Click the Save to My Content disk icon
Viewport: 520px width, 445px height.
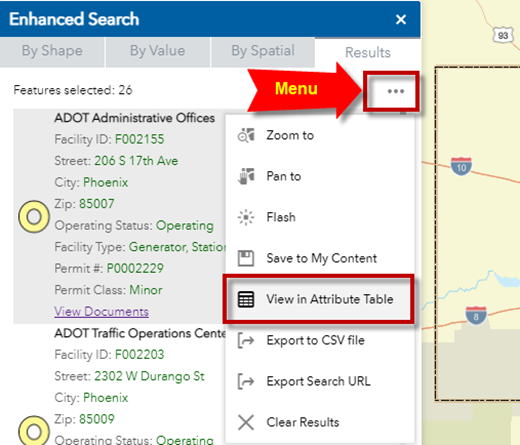(246, 258)
